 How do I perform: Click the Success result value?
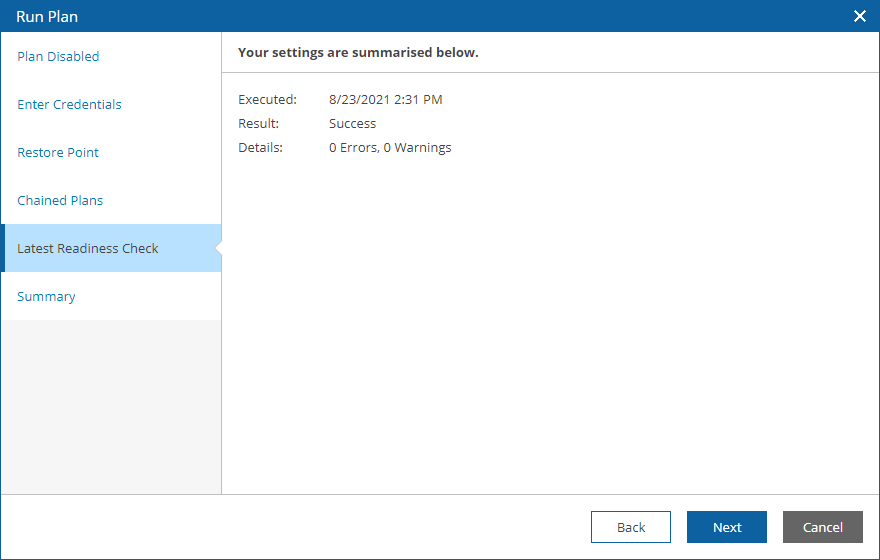[x=352, y=123]
